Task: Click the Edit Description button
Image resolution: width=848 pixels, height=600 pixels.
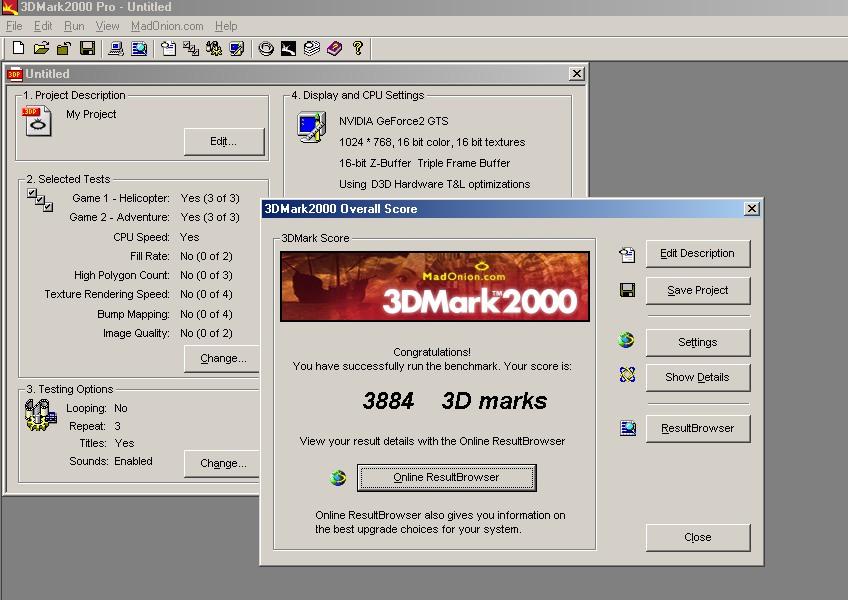Action: [x=698, y=254]
